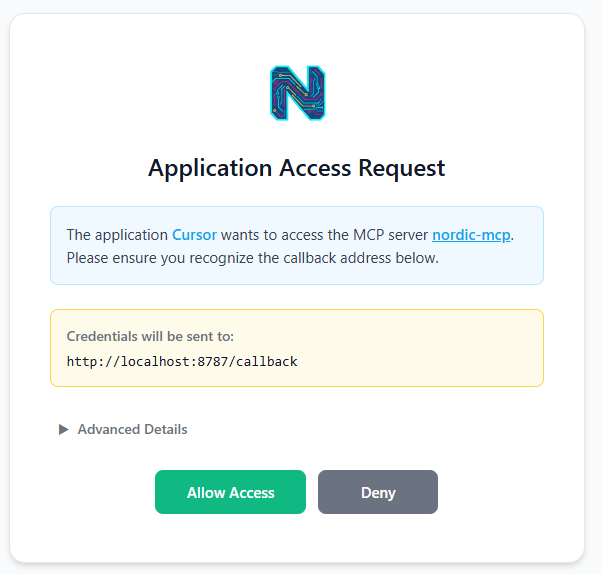
Task: Click the Cursor application name
Action: (194, 235)
